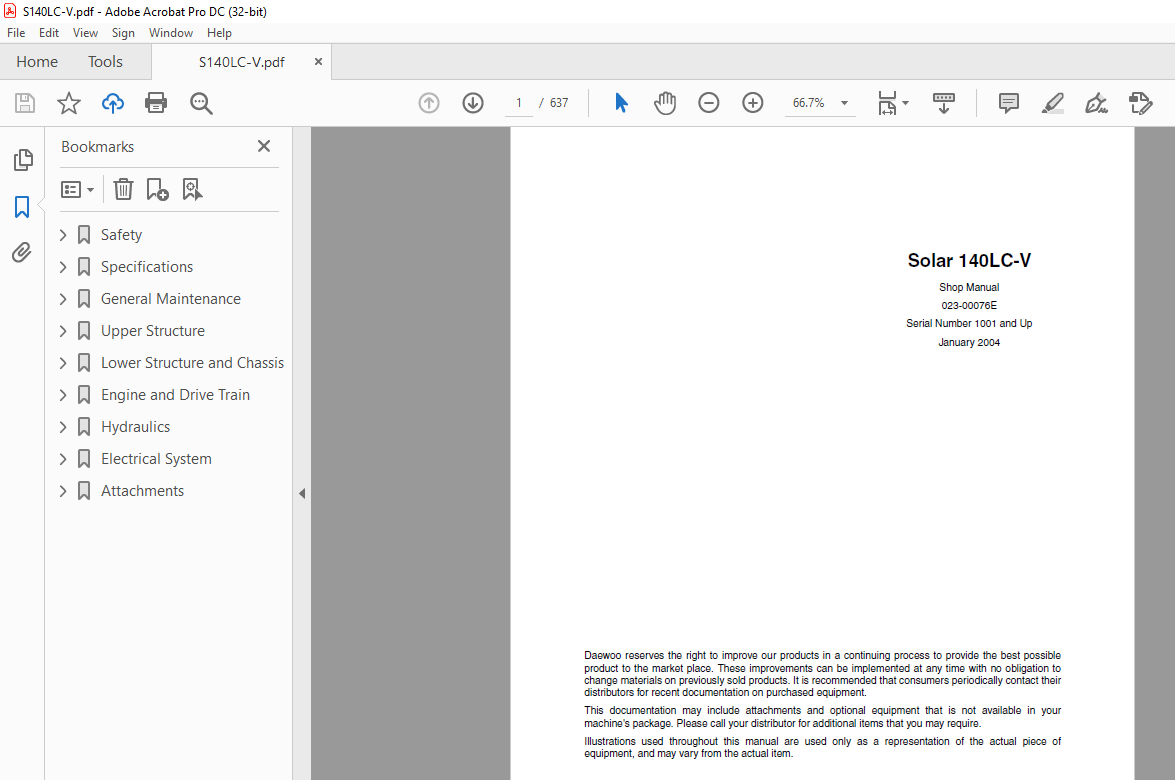This screenshot has height=780, width=1175.
Task: Select the S140LC-V.pdf document tab
Action: click(x=241, y=62)
